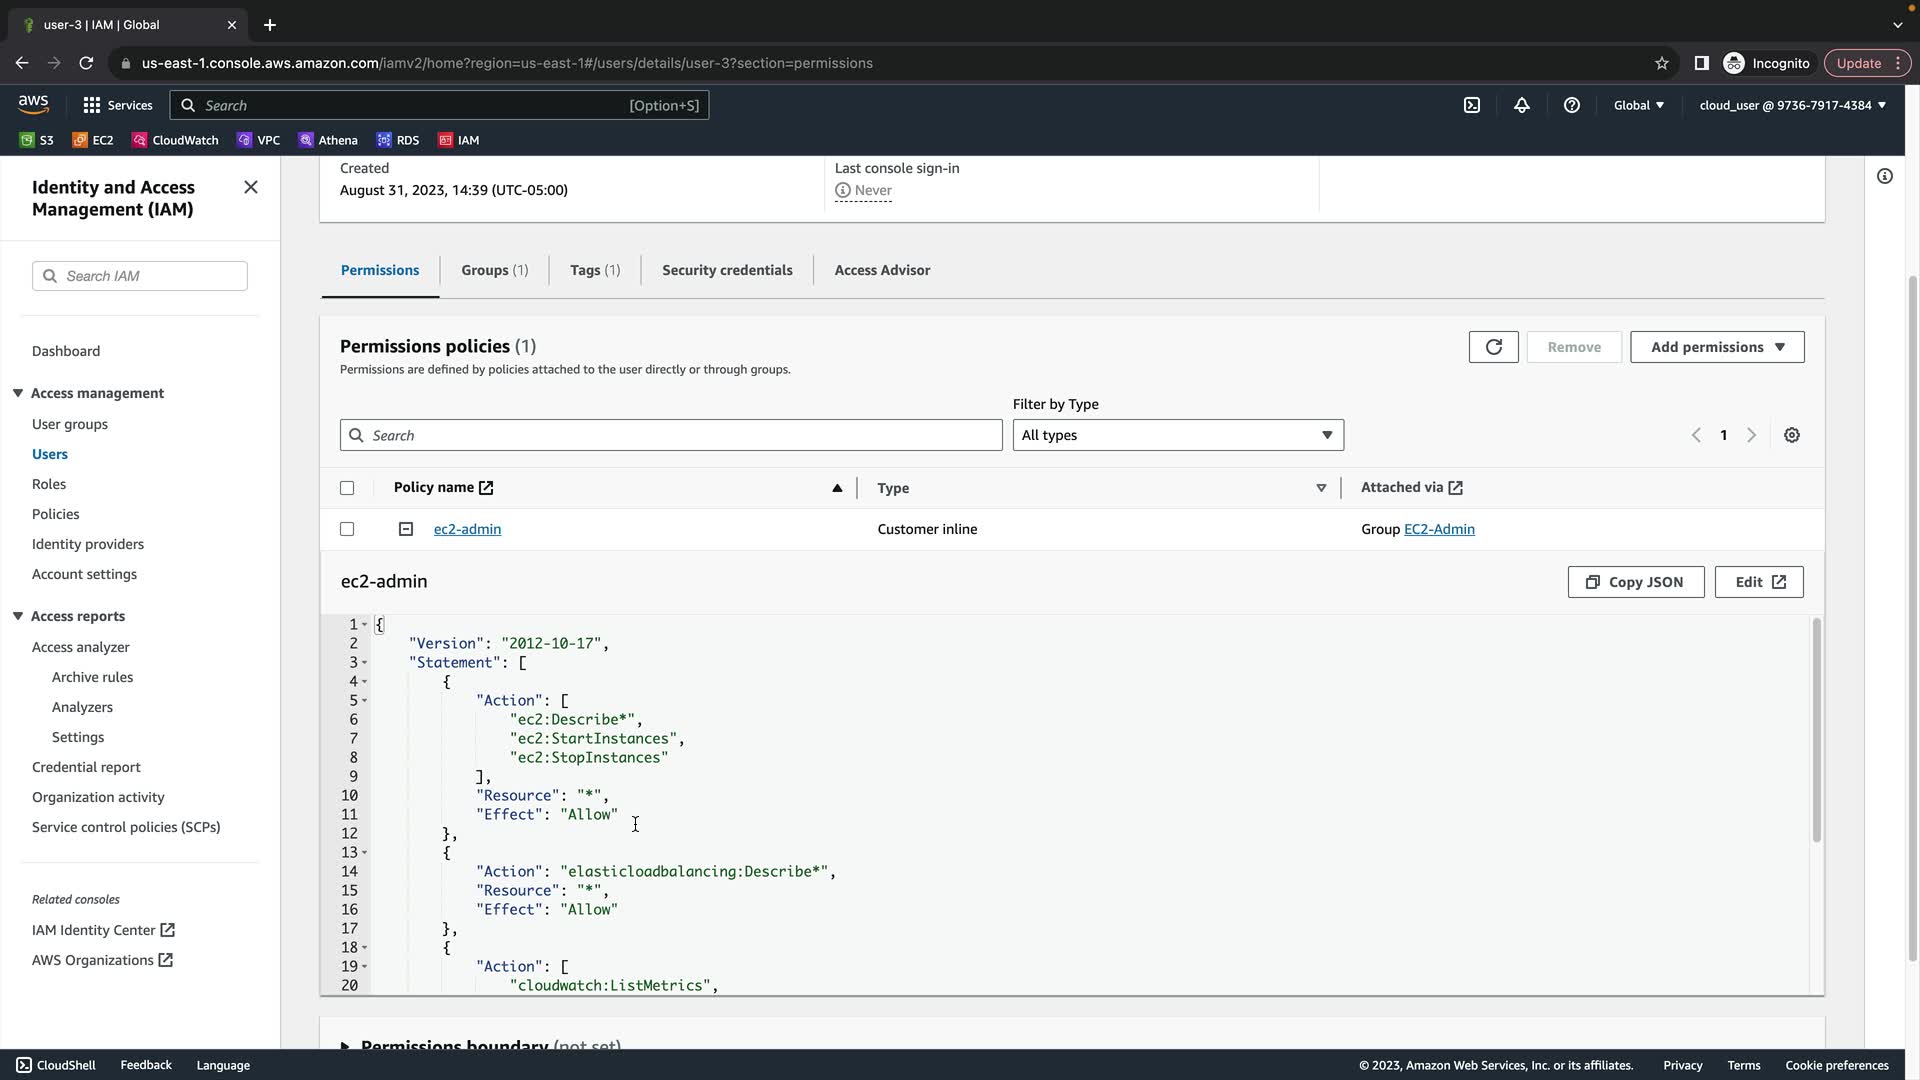Click the JSON policy viewer scrollbar
1920x1080 pixels.
1816,730
